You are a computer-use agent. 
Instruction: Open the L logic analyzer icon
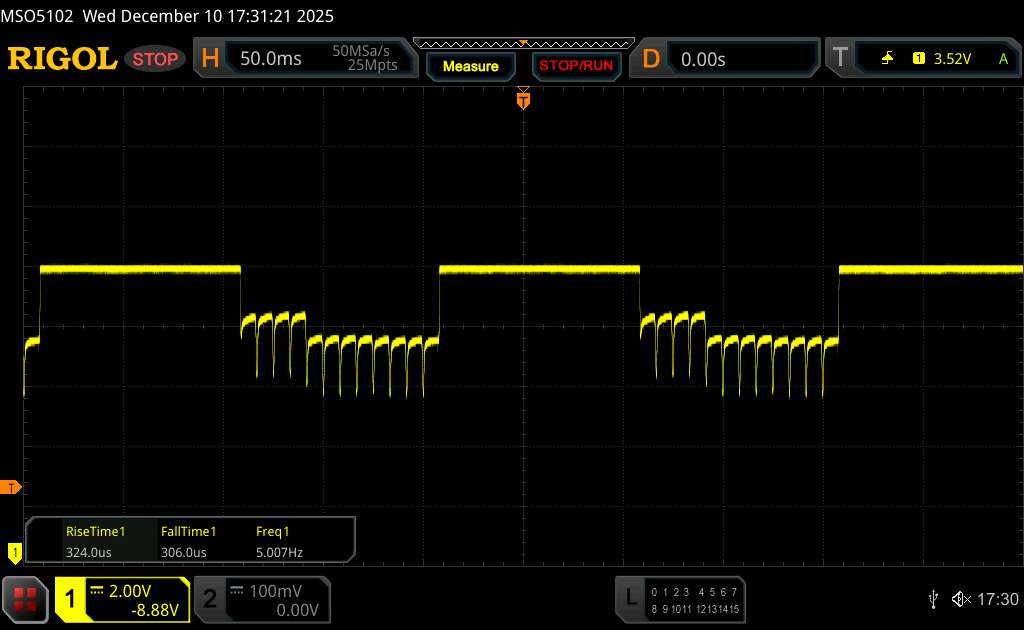point(630,598)
